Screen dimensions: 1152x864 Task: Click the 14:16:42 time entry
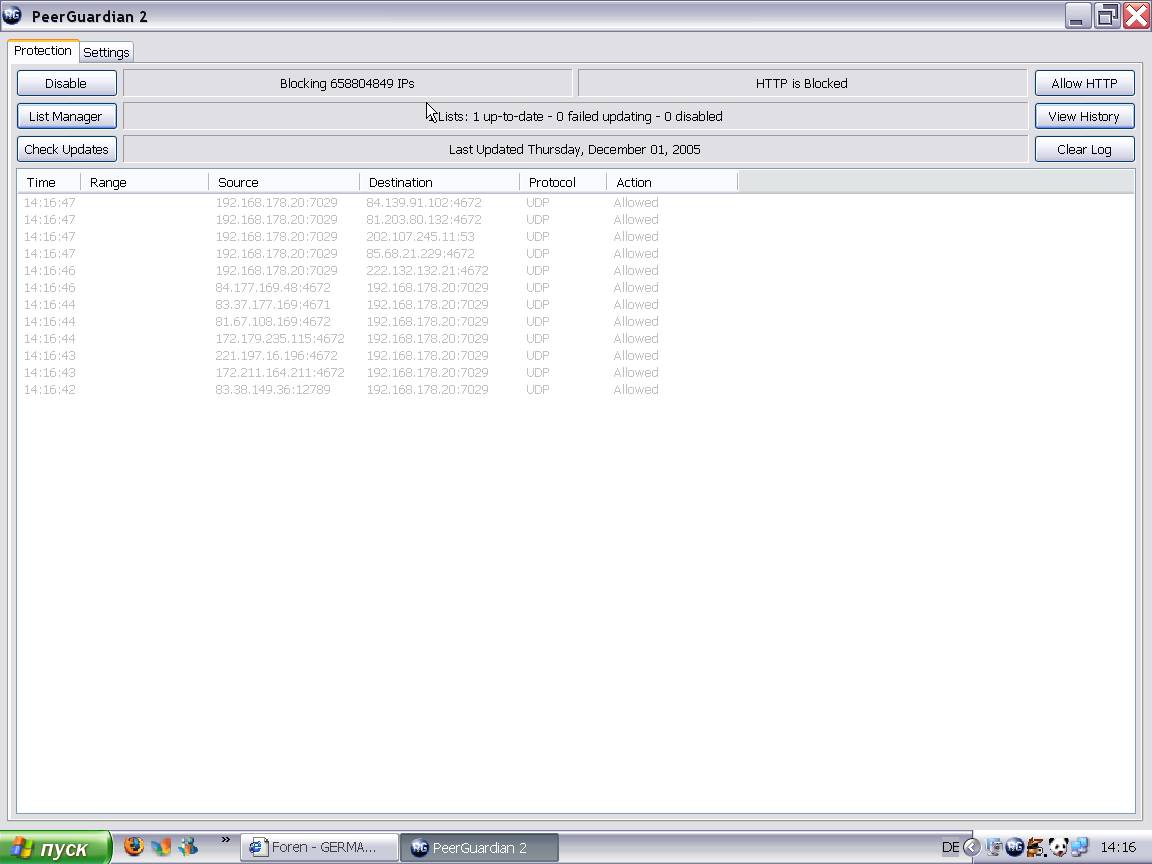(x=49, y=389)
